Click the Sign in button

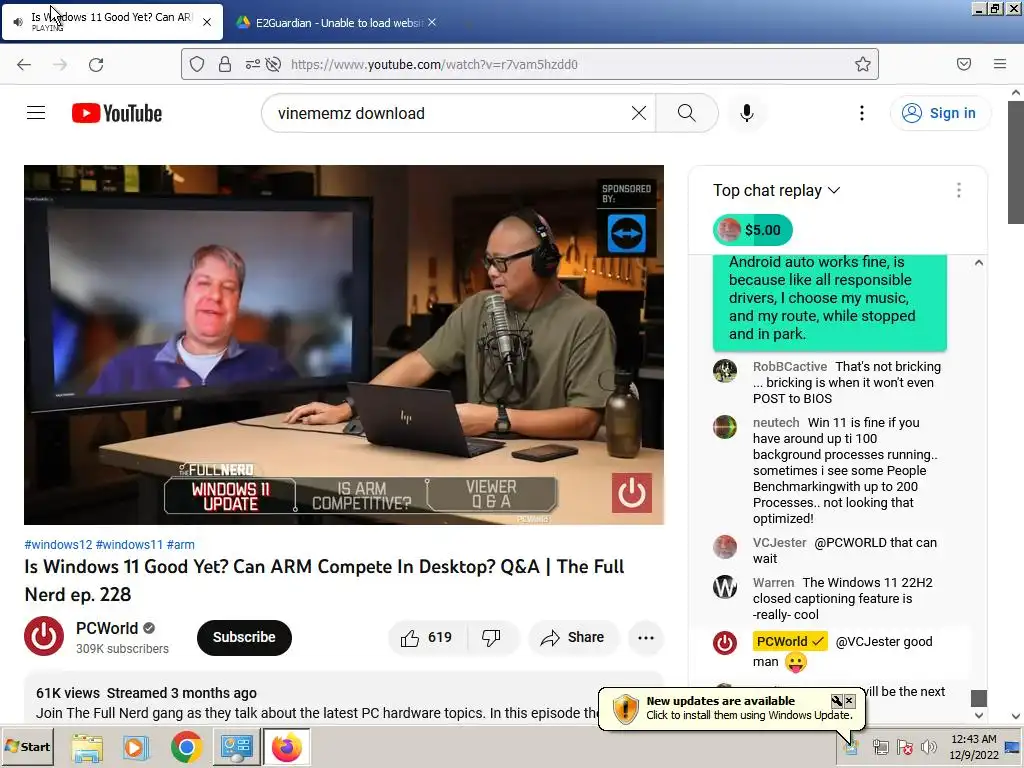tap(939, 113)
